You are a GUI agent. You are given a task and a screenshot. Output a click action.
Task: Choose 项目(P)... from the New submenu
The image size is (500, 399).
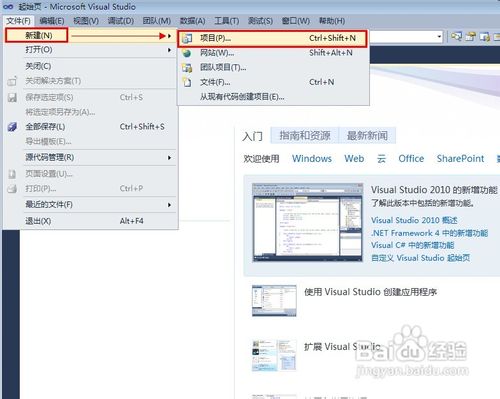pos(272,38)
